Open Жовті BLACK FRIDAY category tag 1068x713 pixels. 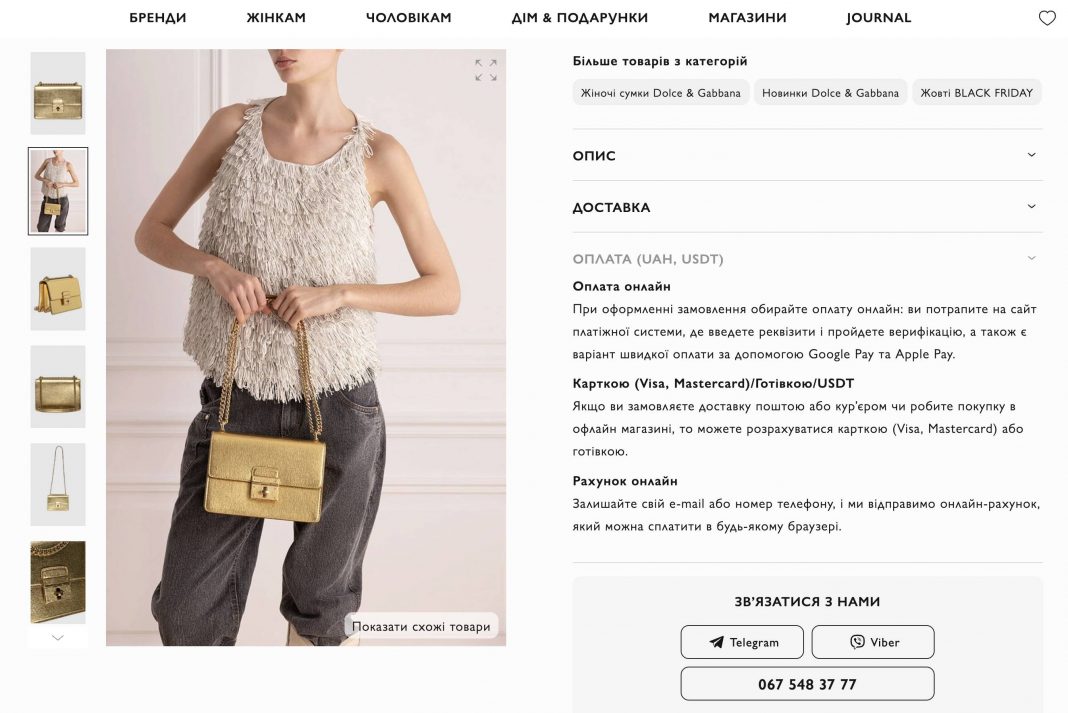[x=976, y=93]
